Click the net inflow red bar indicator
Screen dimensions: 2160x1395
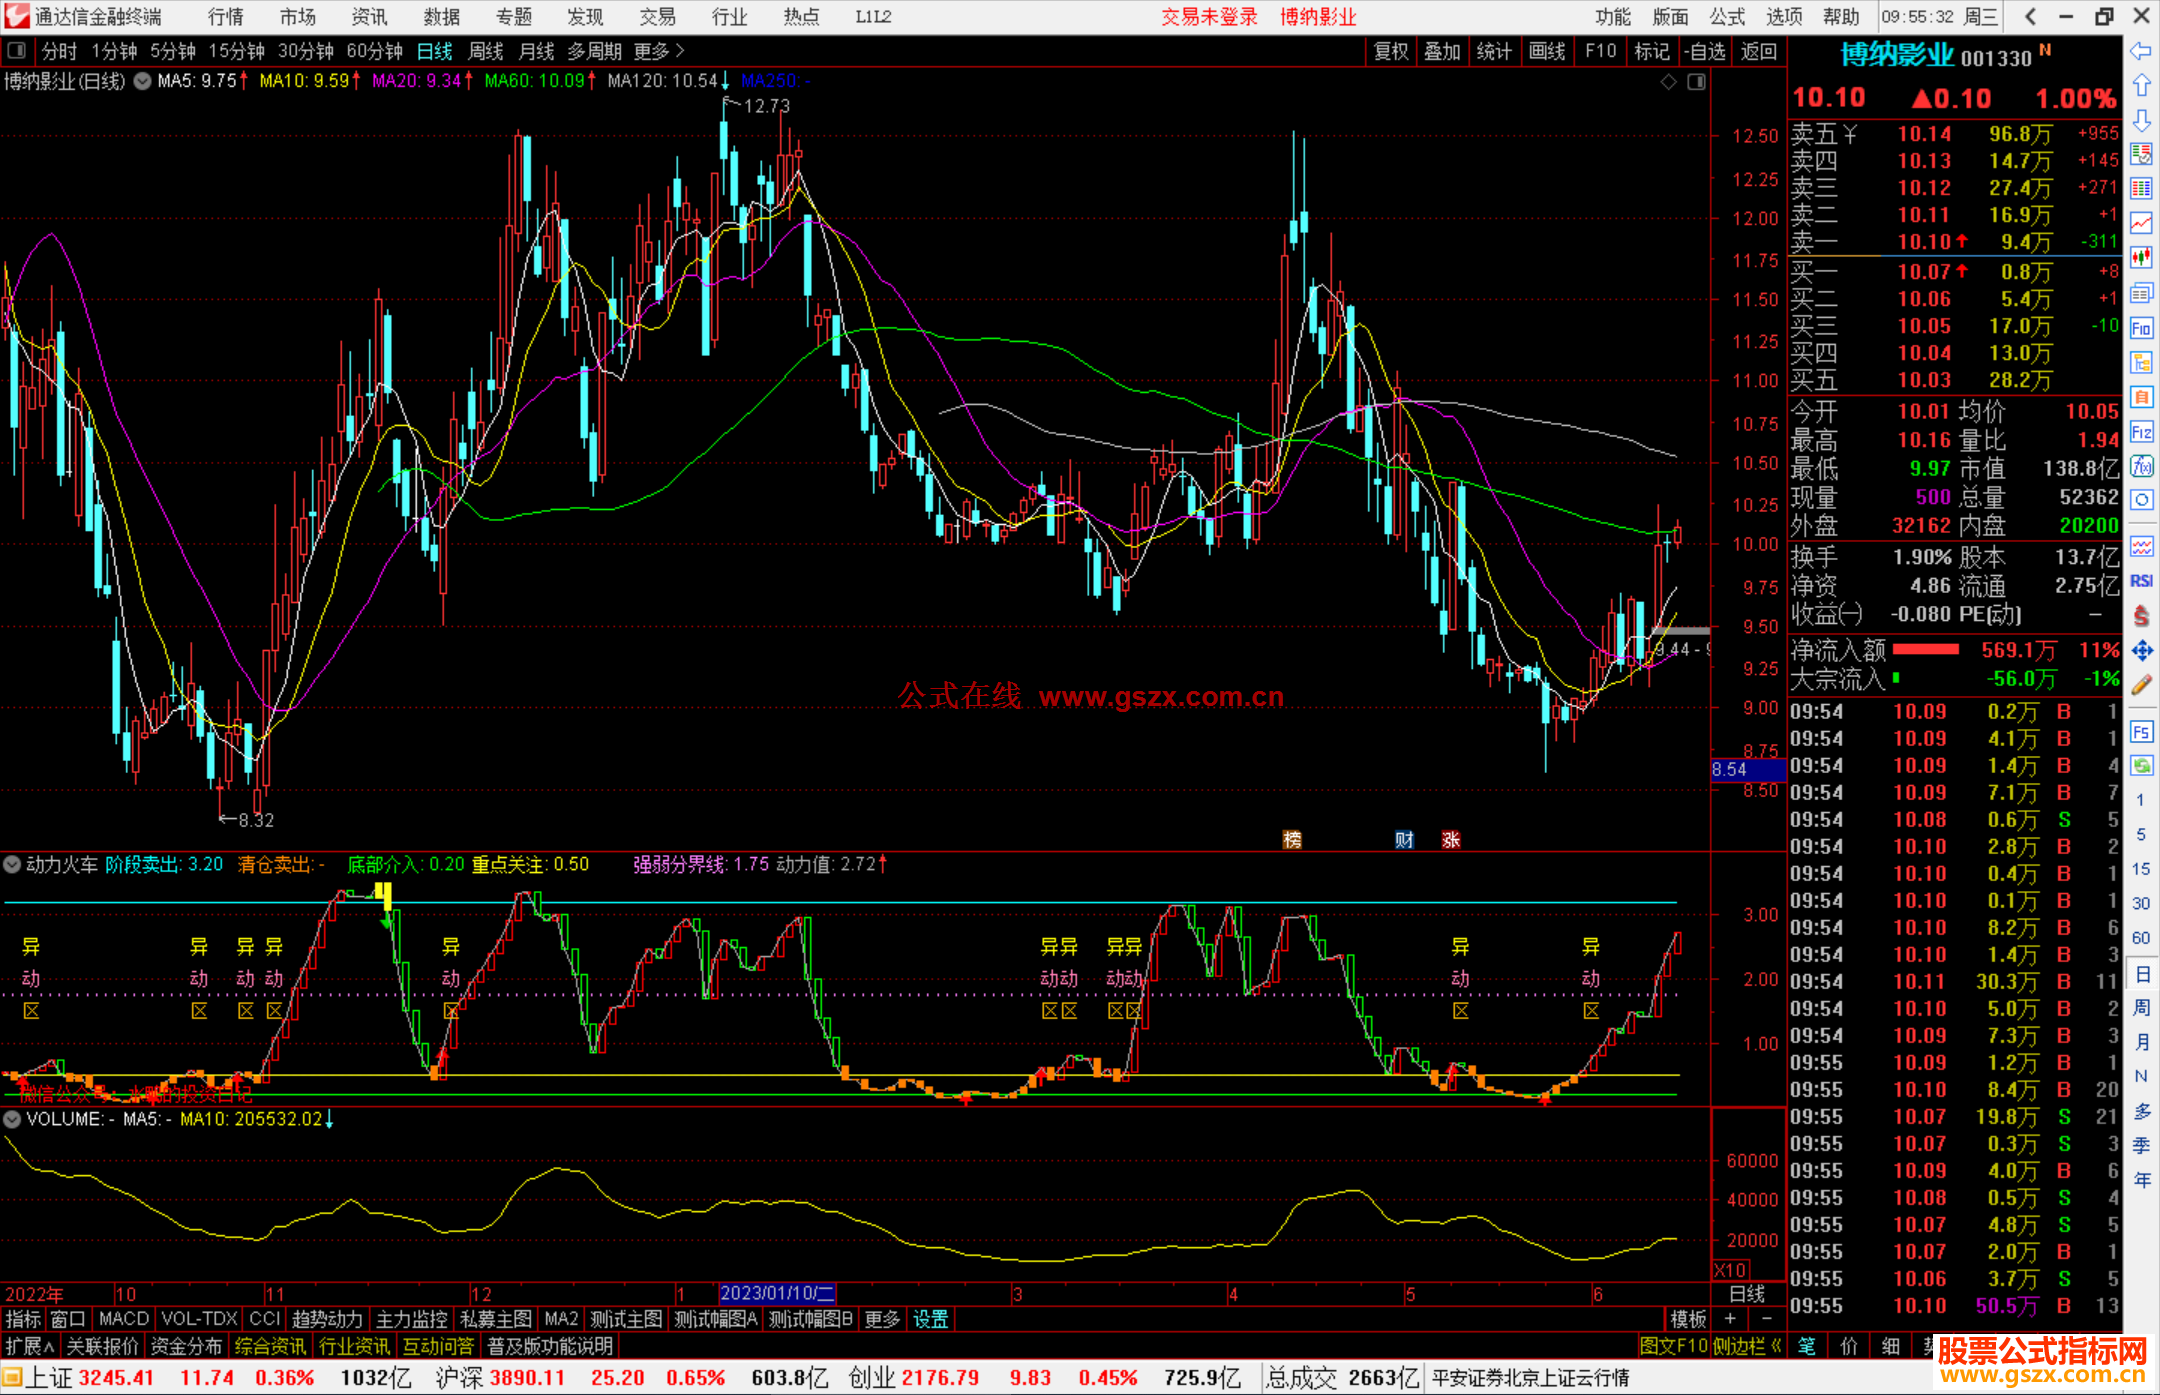point(1925,650)
